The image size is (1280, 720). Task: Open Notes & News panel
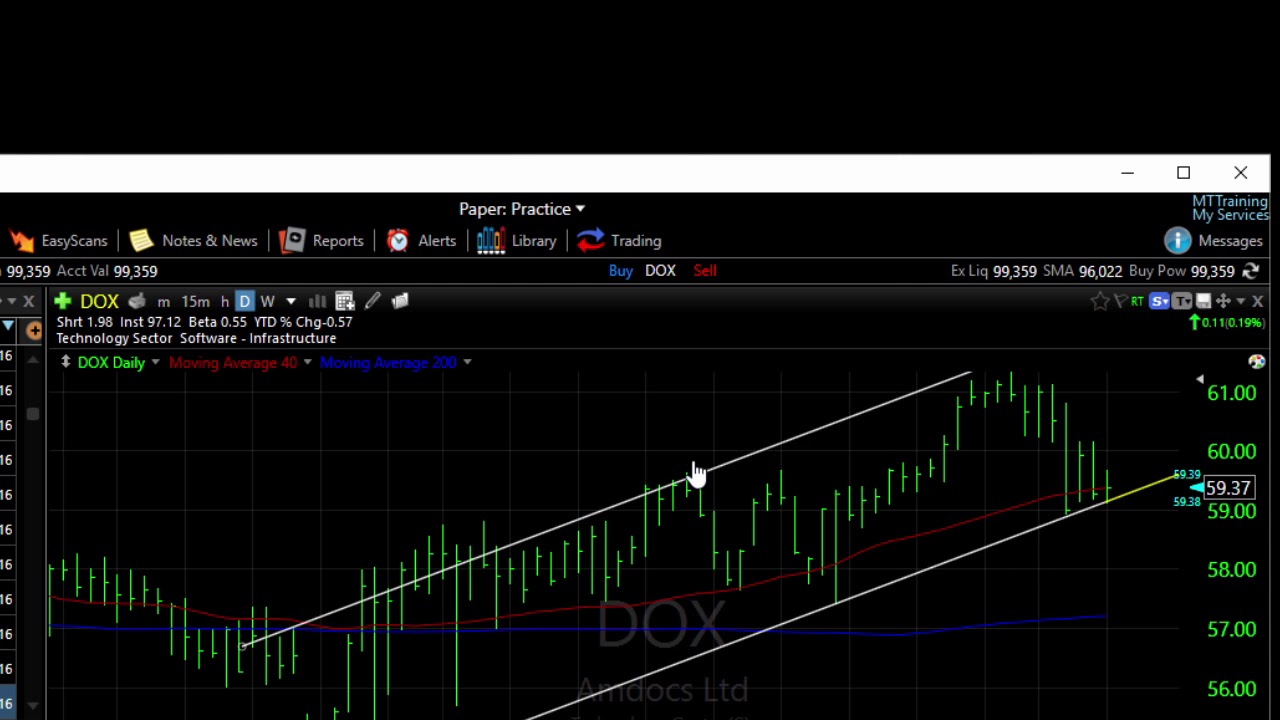pos(194,241)
